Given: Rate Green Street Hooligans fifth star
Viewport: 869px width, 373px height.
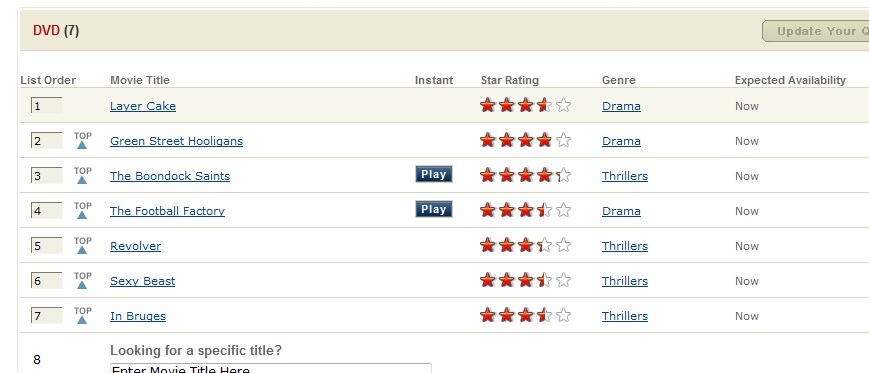Looking at the screenshot, I should pyautogui.click(x=563, y=140).
